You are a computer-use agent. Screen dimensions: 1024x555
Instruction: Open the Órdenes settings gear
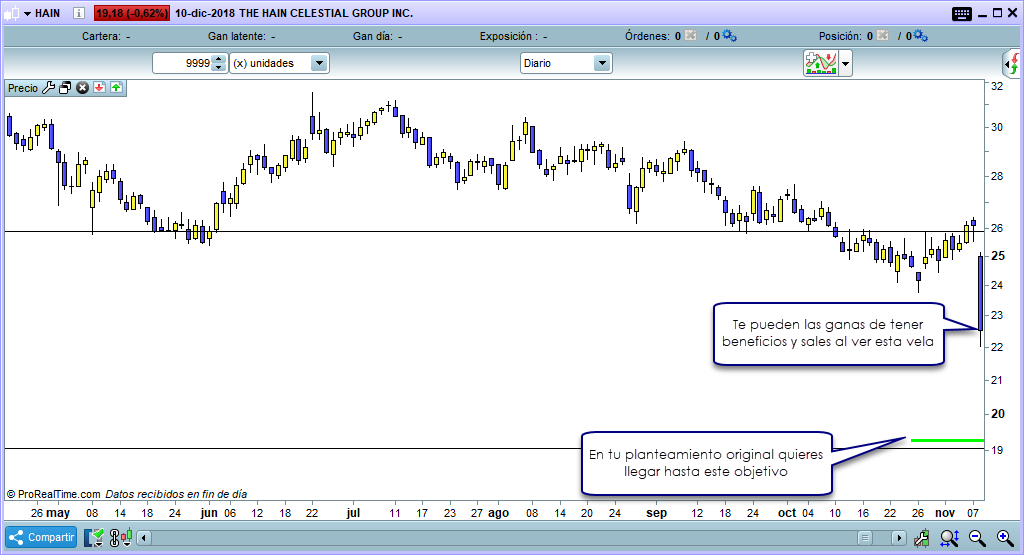coord(729,36)
